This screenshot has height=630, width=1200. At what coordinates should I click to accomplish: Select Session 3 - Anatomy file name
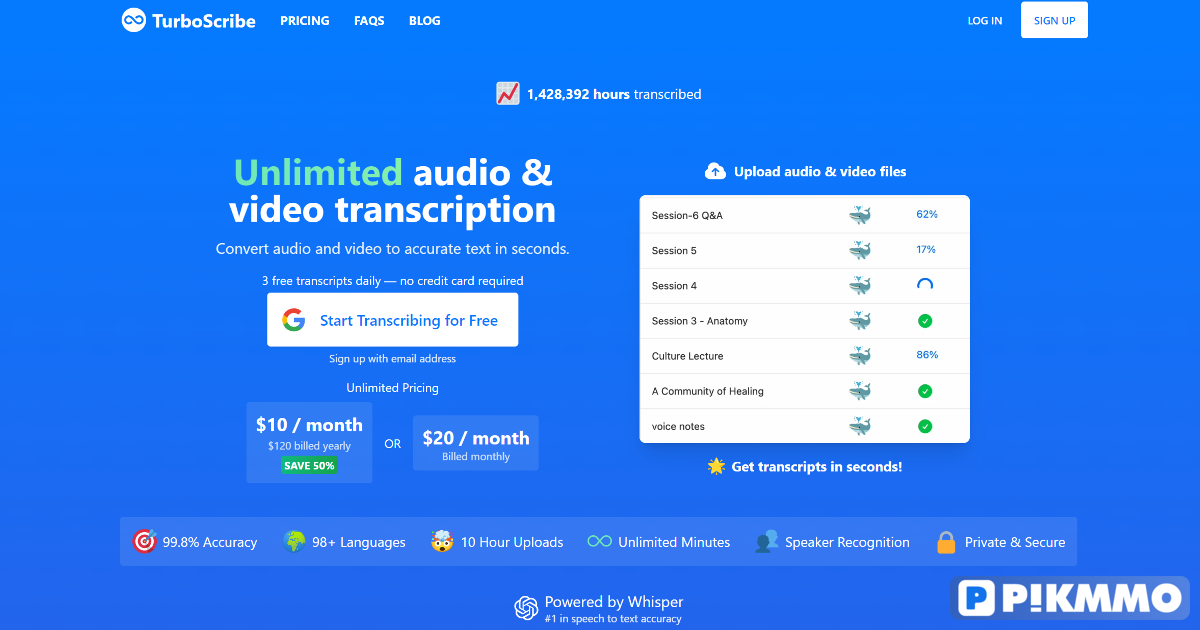coord(700,321)
